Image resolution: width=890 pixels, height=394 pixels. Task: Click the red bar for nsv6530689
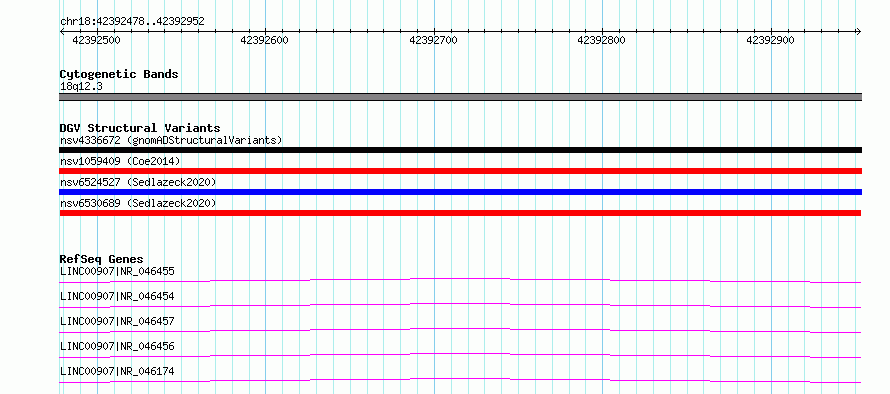(460, 213)
